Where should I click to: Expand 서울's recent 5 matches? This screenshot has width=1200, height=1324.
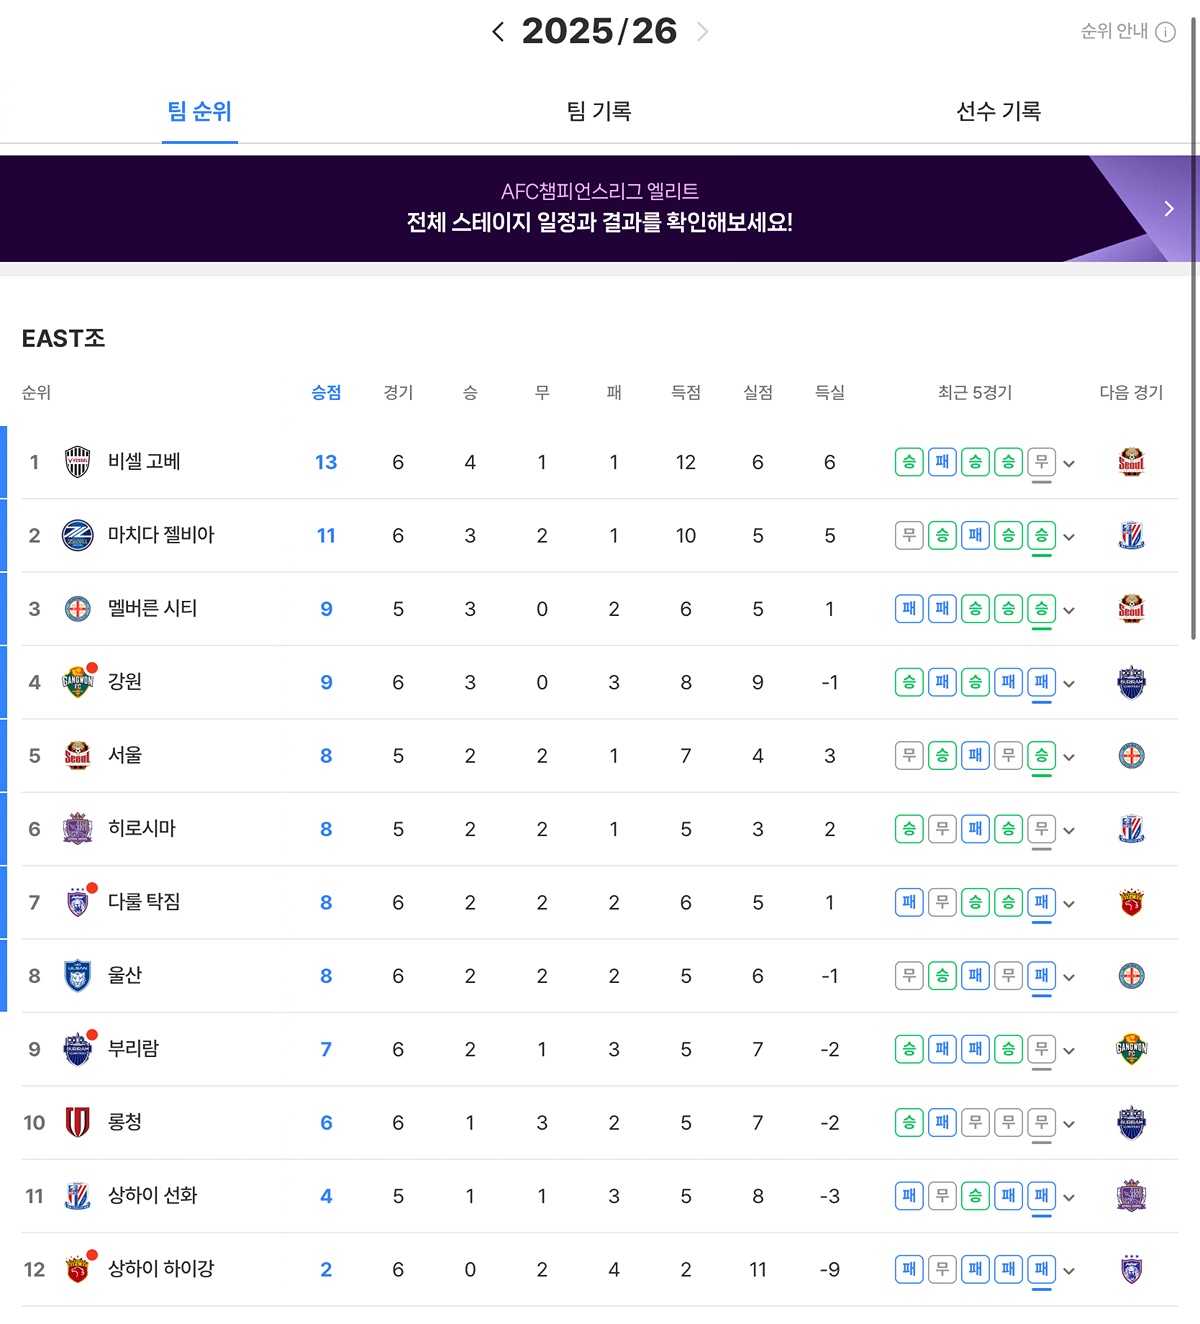[x=1069, y=757]
